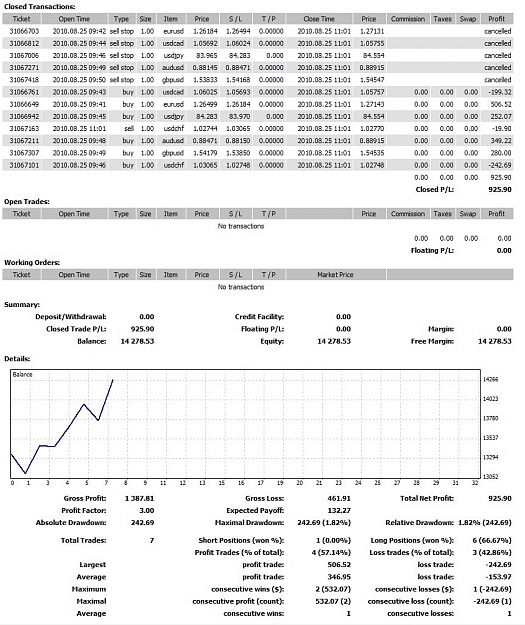The image size is (525, 625).
Task: Select ticket number 31067307
Action: [24, 153]
